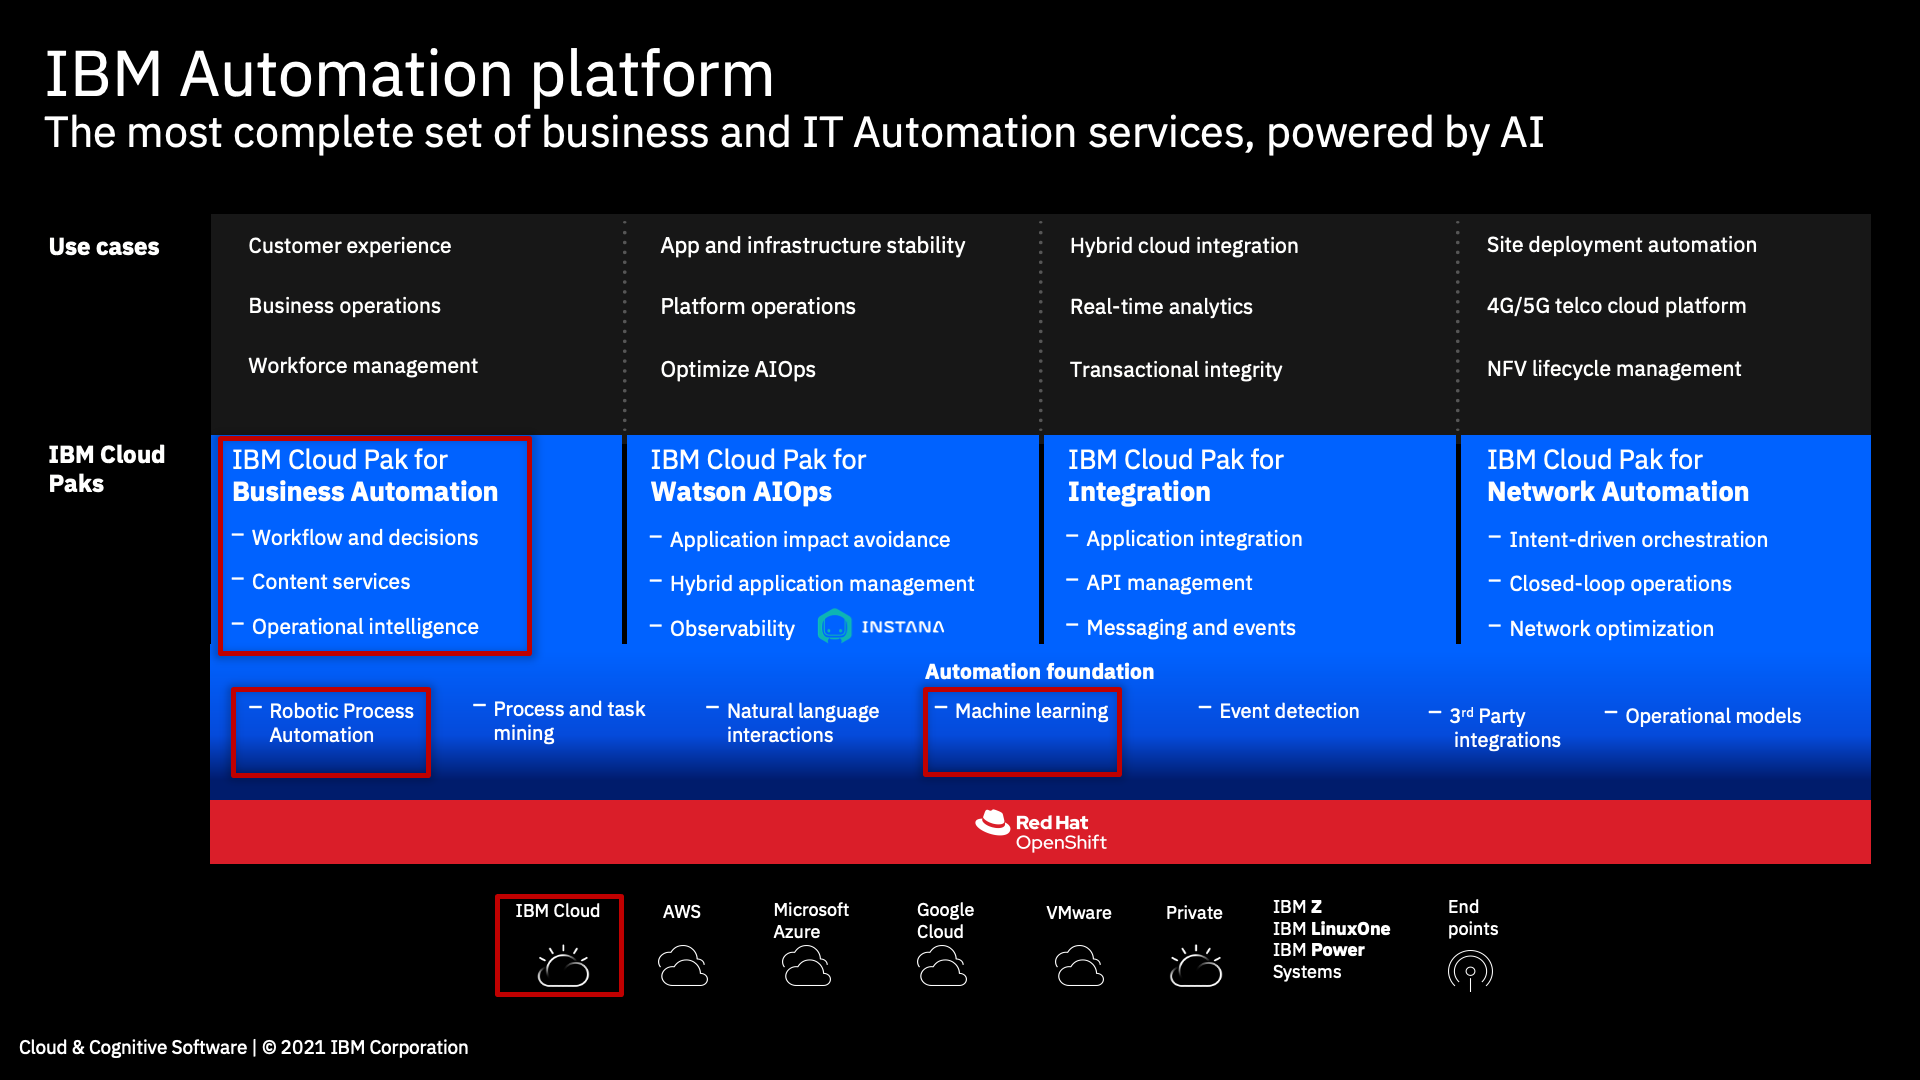Click 'Application impact avoidance' text
Image resolution: width=1920 pixels, height=1080 pixels.
tap(810, 540)
